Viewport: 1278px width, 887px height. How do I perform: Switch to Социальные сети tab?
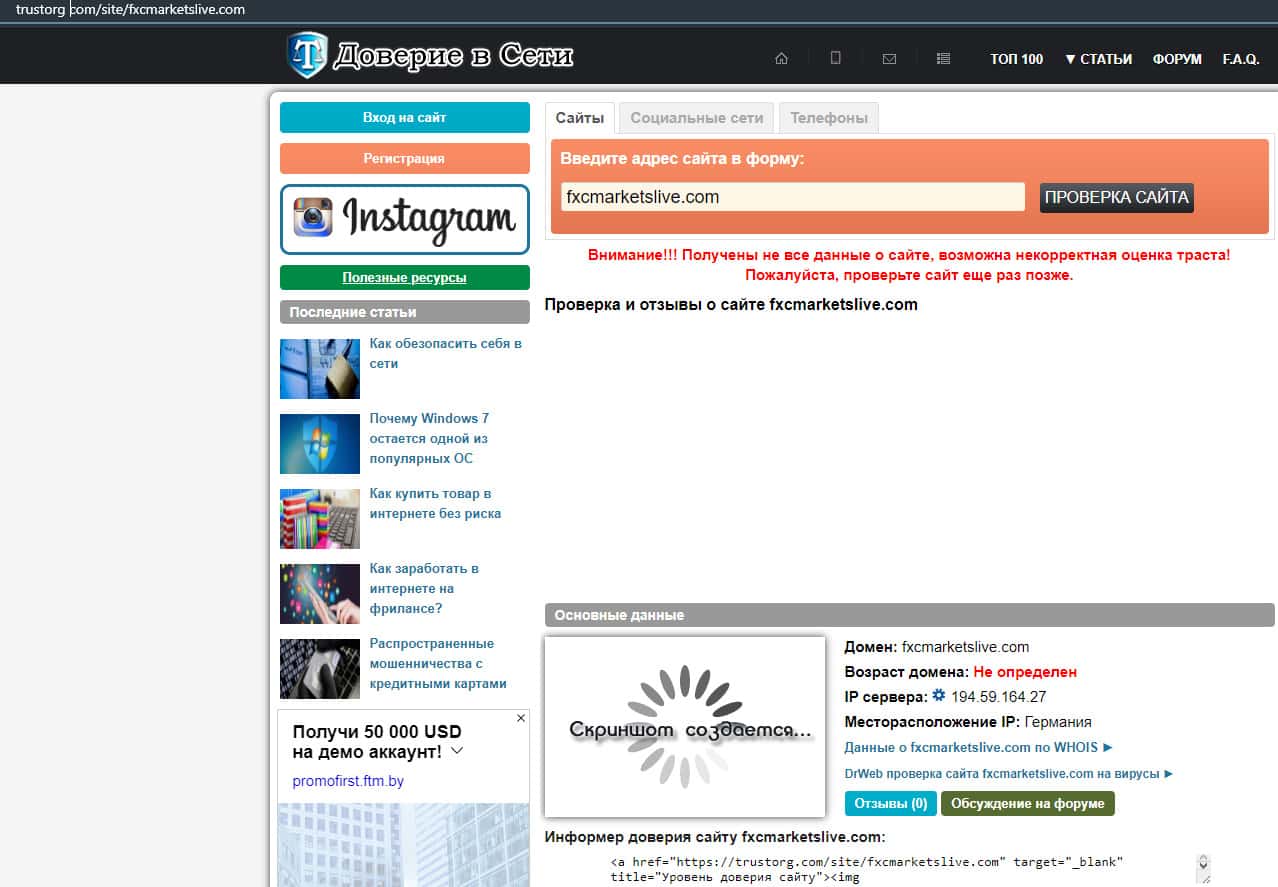[697, 118]
